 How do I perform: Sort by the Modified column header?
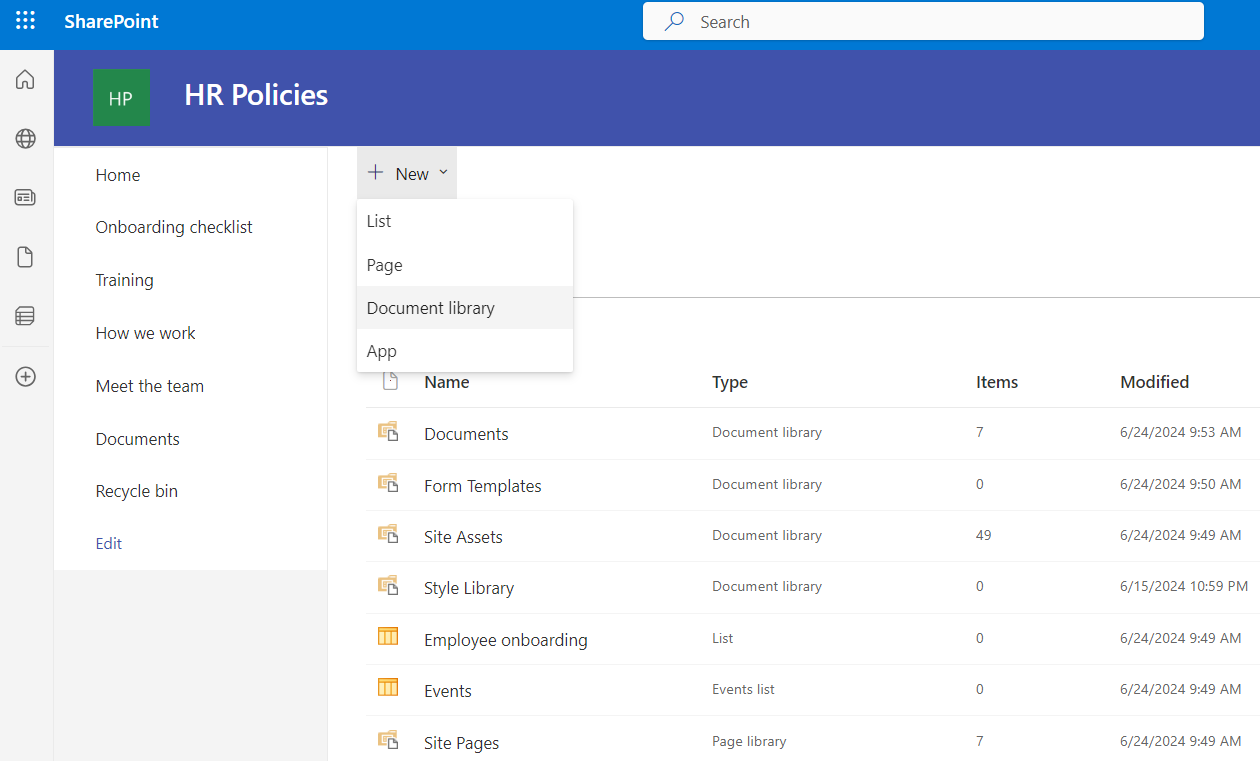click(x=1155, y=382)
